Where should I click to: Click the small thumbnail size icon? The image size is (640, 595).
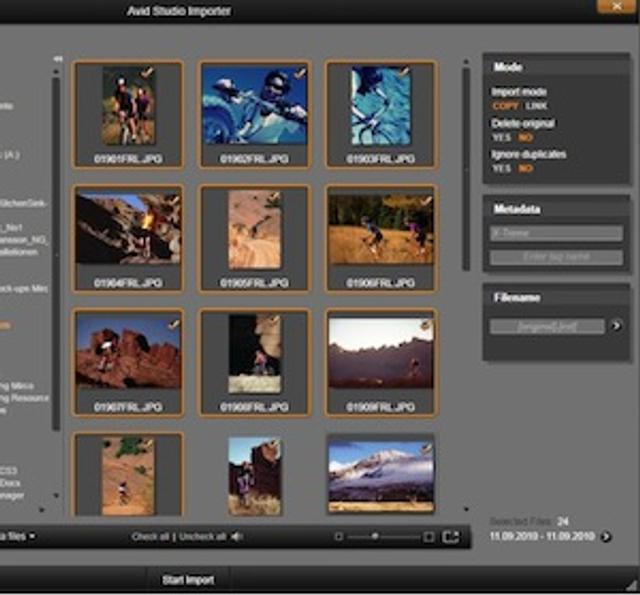(x=338, y=536)
